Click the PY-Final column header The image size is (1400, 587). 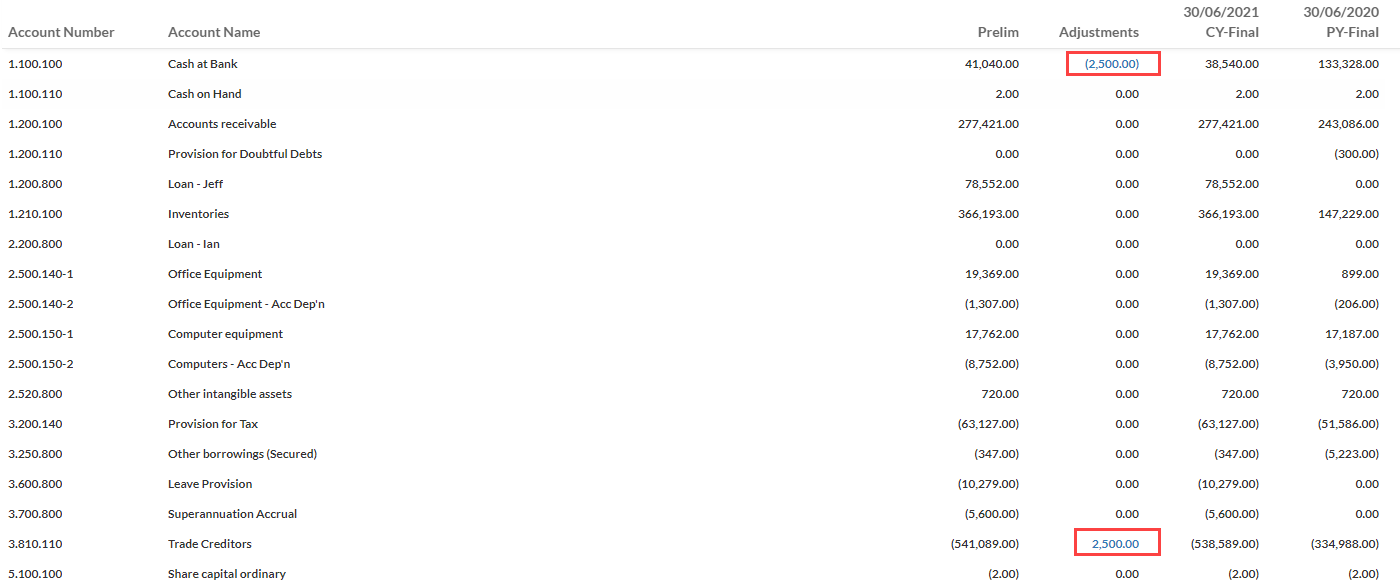point(1351,32)
